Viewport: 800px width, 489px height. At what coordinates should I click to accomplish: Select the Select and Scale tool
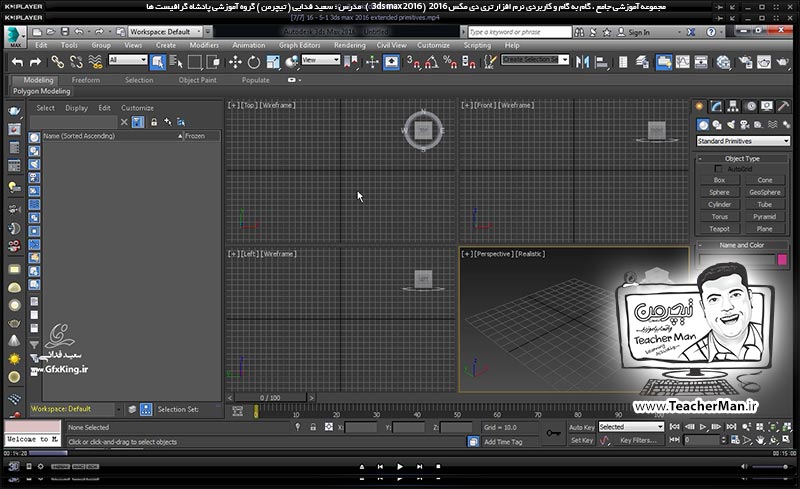click(x=272, y=62)
